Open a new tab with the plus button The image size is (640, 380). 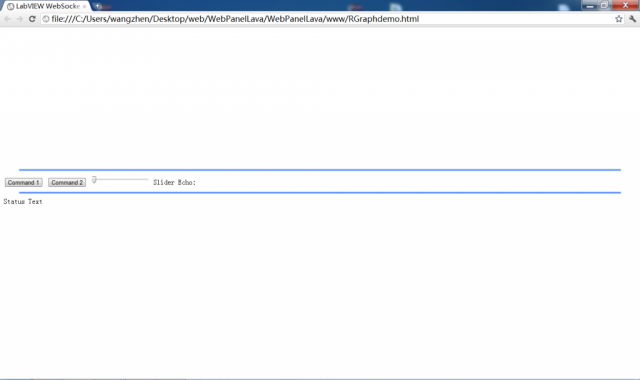[x=98, y=6]
